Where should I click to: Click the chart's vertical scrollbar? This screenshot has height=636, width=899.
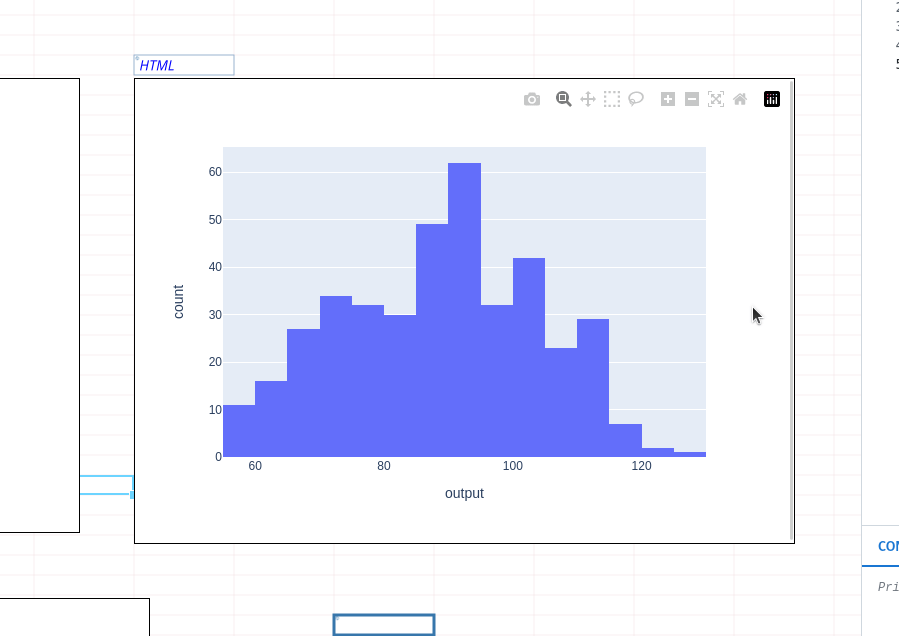[x=791, y=310]
